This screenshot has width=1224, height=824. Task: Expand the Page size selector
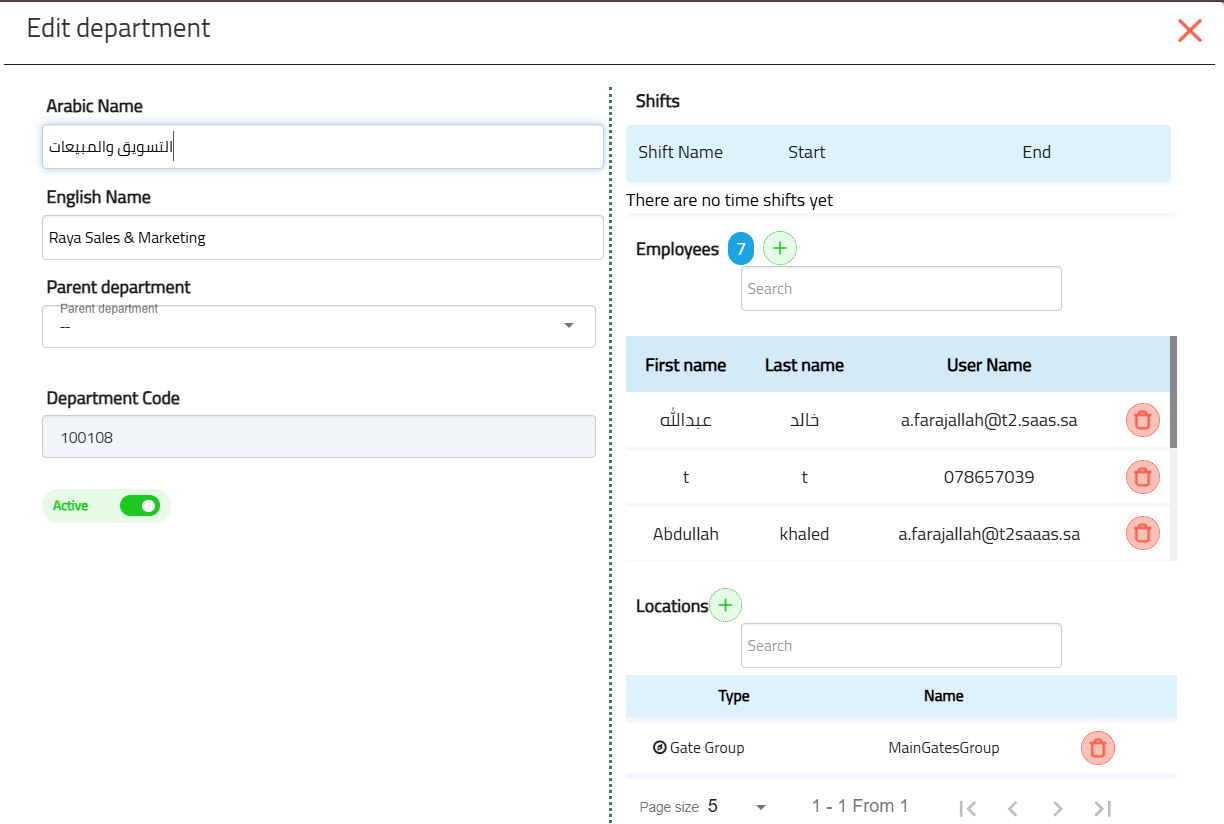coord(737,807)
